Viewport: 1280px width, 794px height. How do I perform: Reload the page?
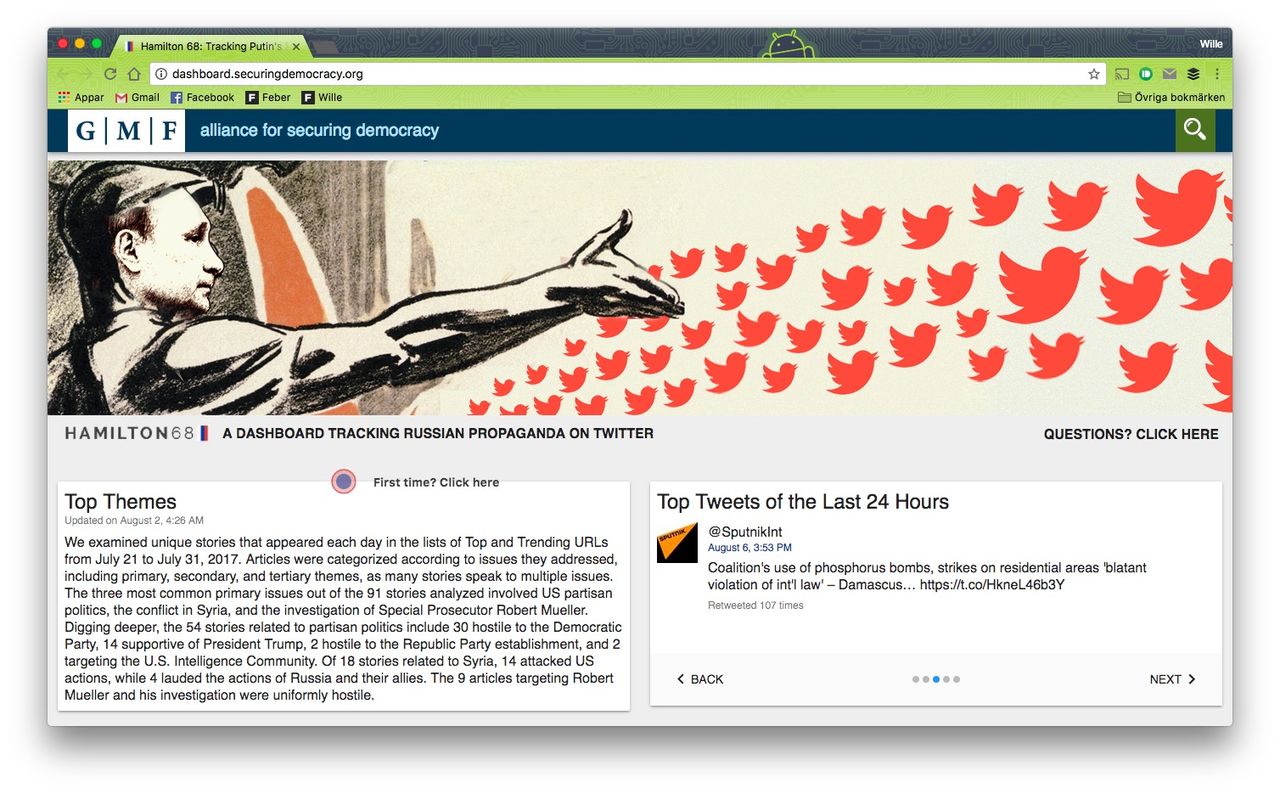coord(110,74)
